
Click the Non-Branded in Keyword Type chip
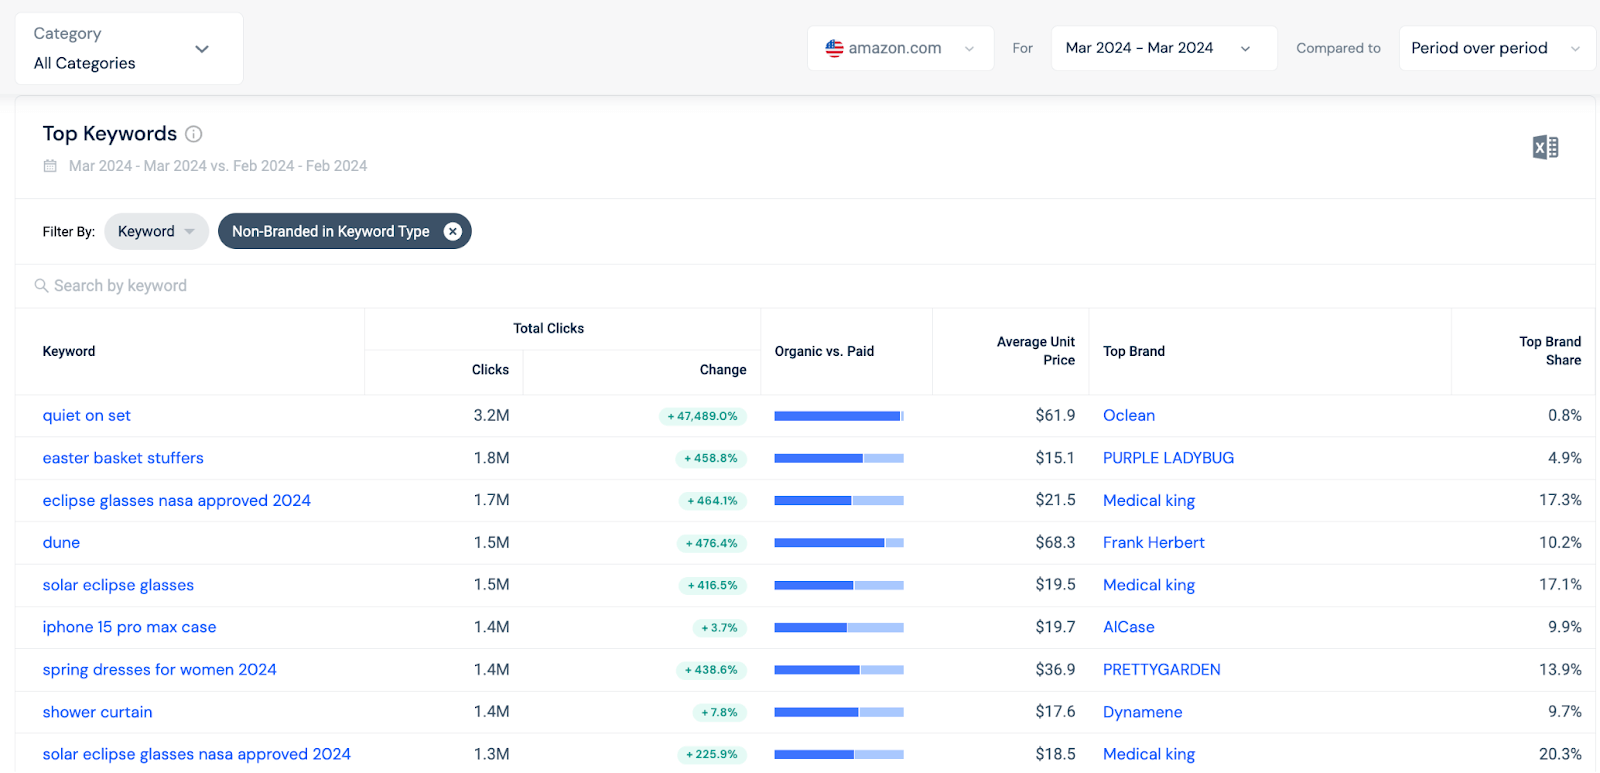click(344, 231)
